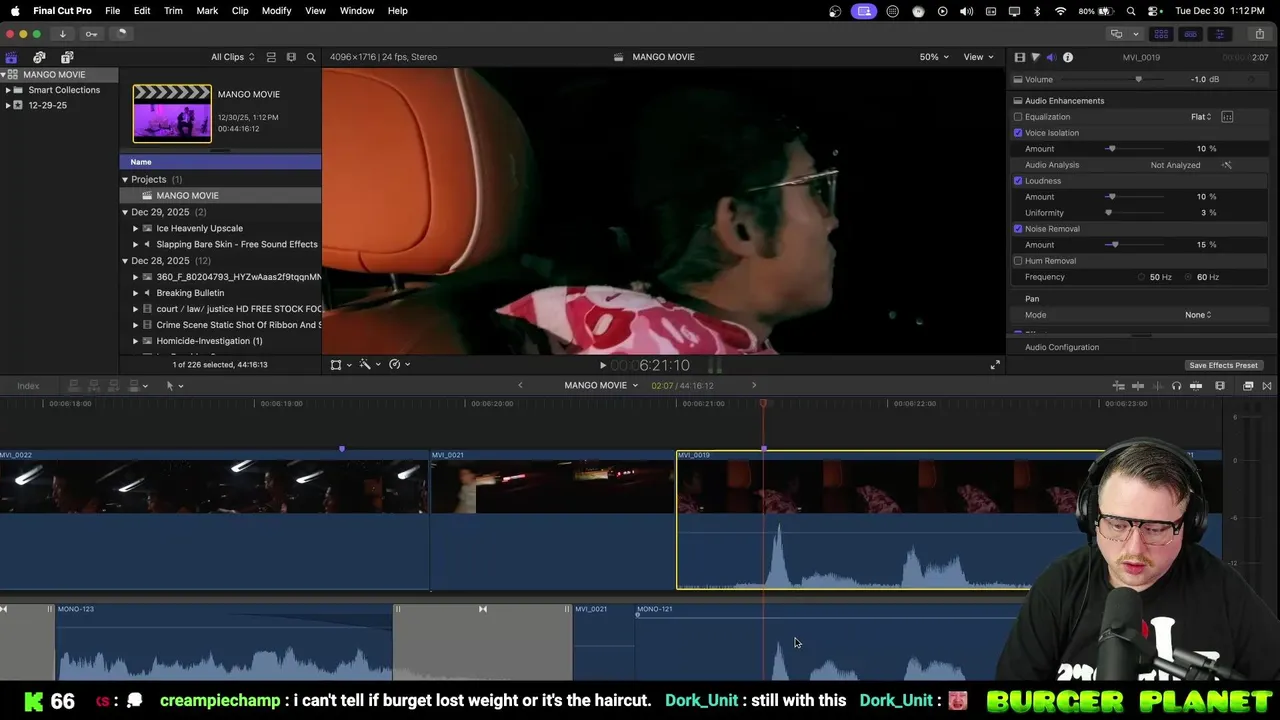Viewport: 1280px width, 720px height.
Task: Show the Color inspector tab icon
Action: tap(1035, 57)
